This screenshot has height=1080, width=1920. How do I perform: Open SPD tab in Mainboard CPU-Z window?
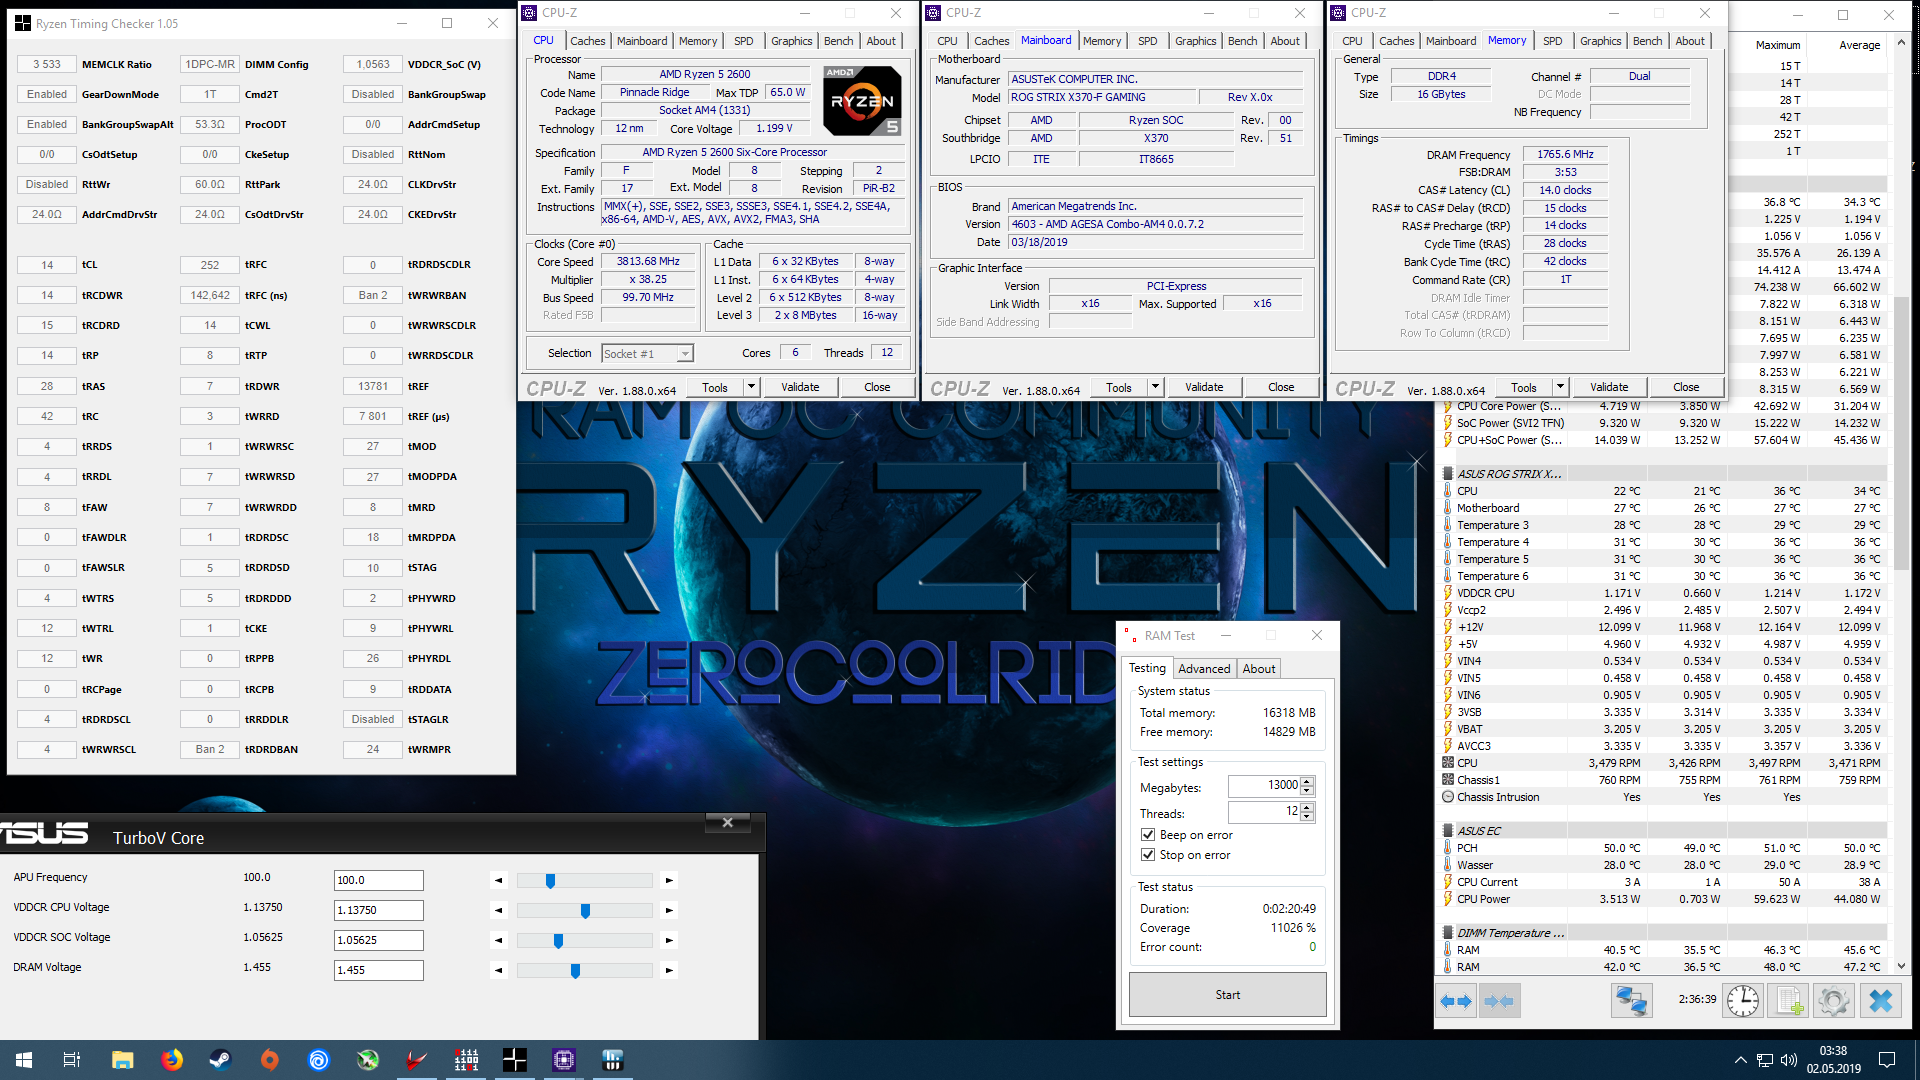(x=1147, y=41)
